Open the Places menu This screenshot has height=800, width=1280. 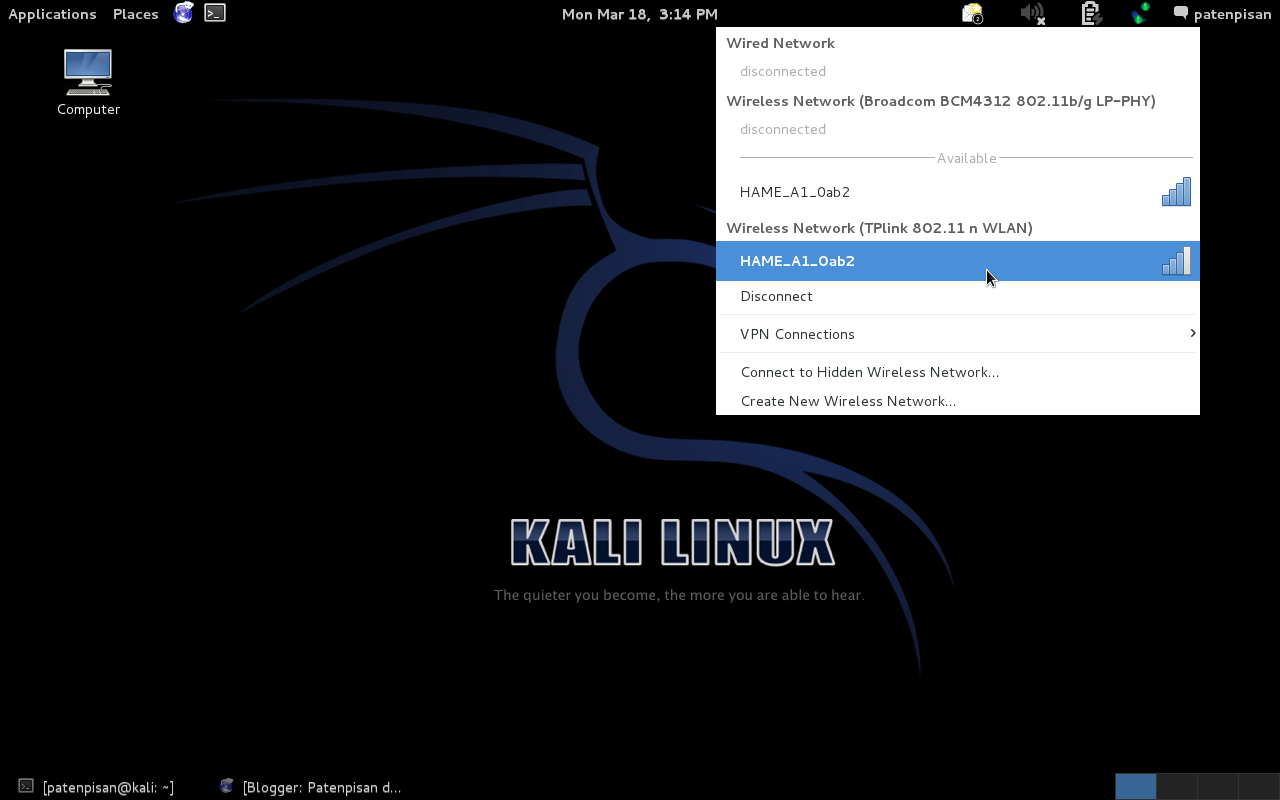point(136,14)
